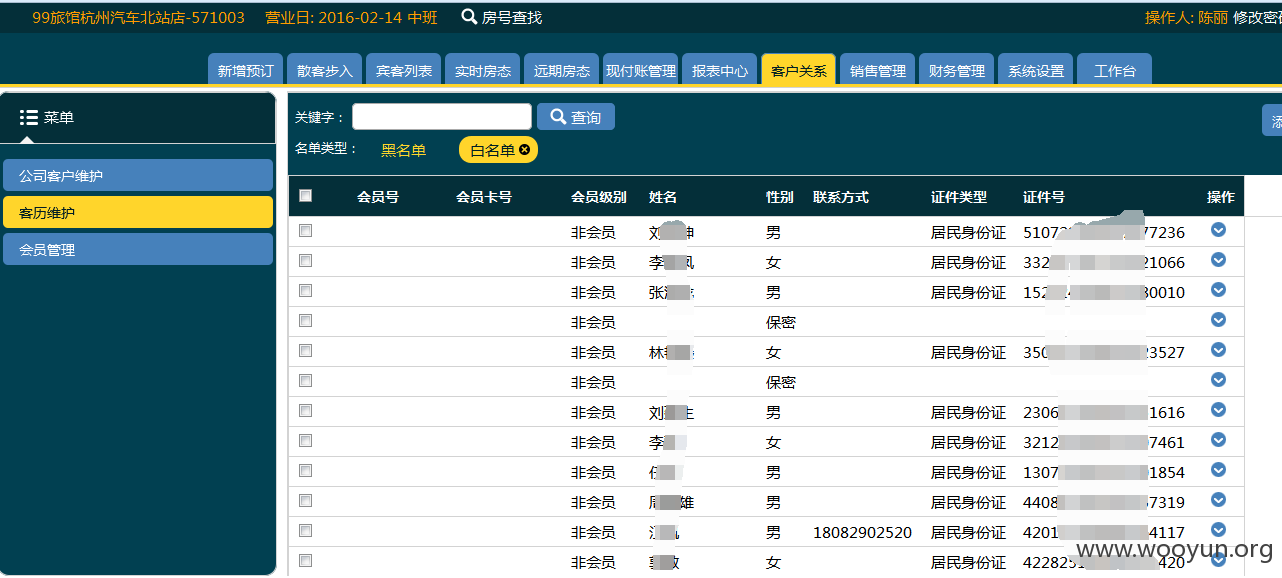
Task: Open the 销售管理 tab
Action: (x=878, y=70)
